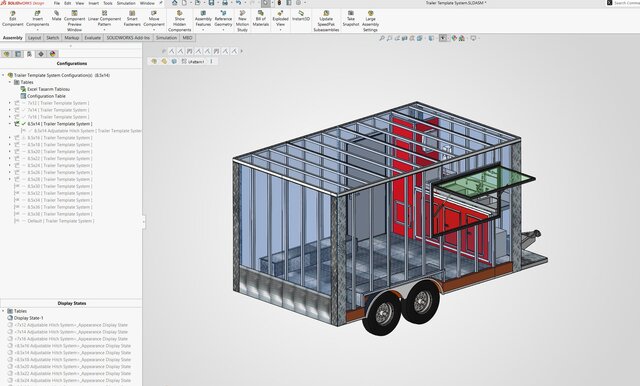Click Take Snapshot tool
The width and height of the screenshot is (640, 386).
[x=351, y=19]
